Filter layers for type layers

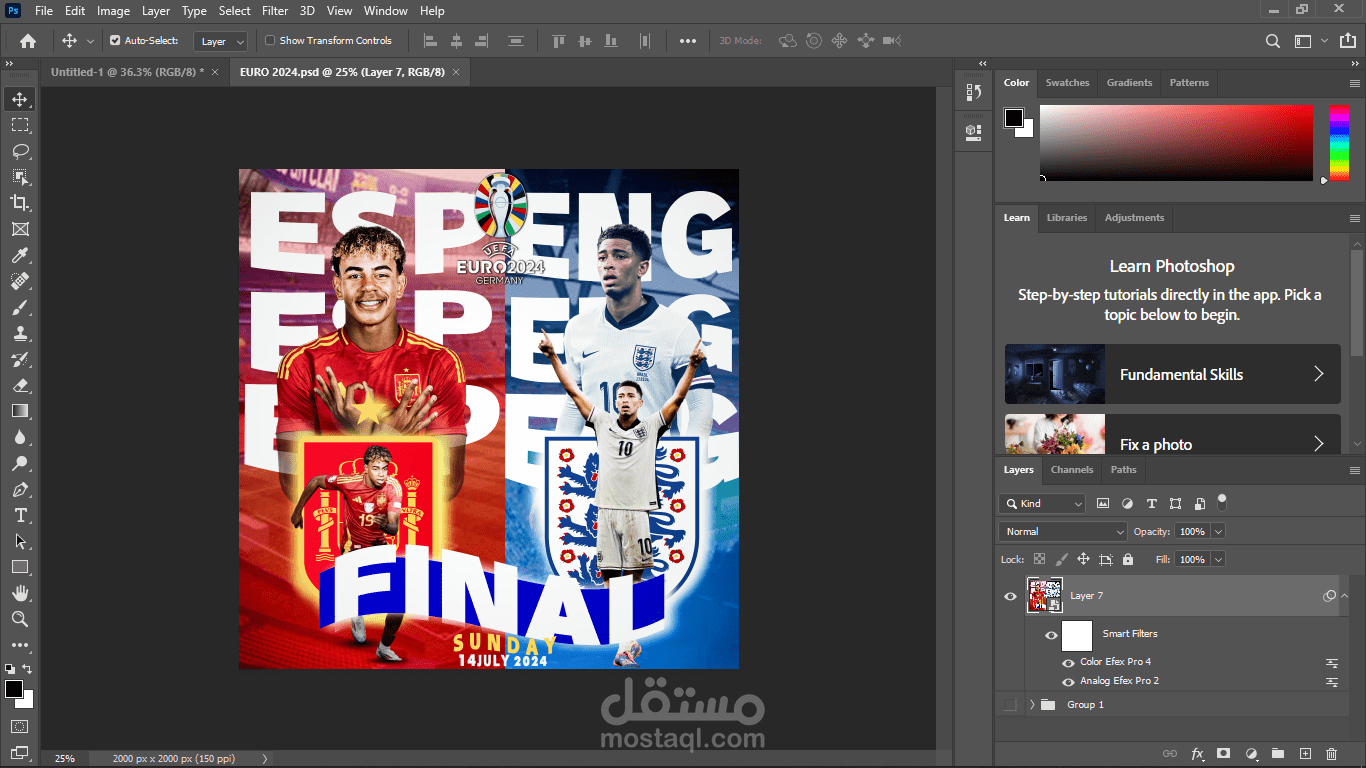pyautogui.click(x=1151, y=504)
